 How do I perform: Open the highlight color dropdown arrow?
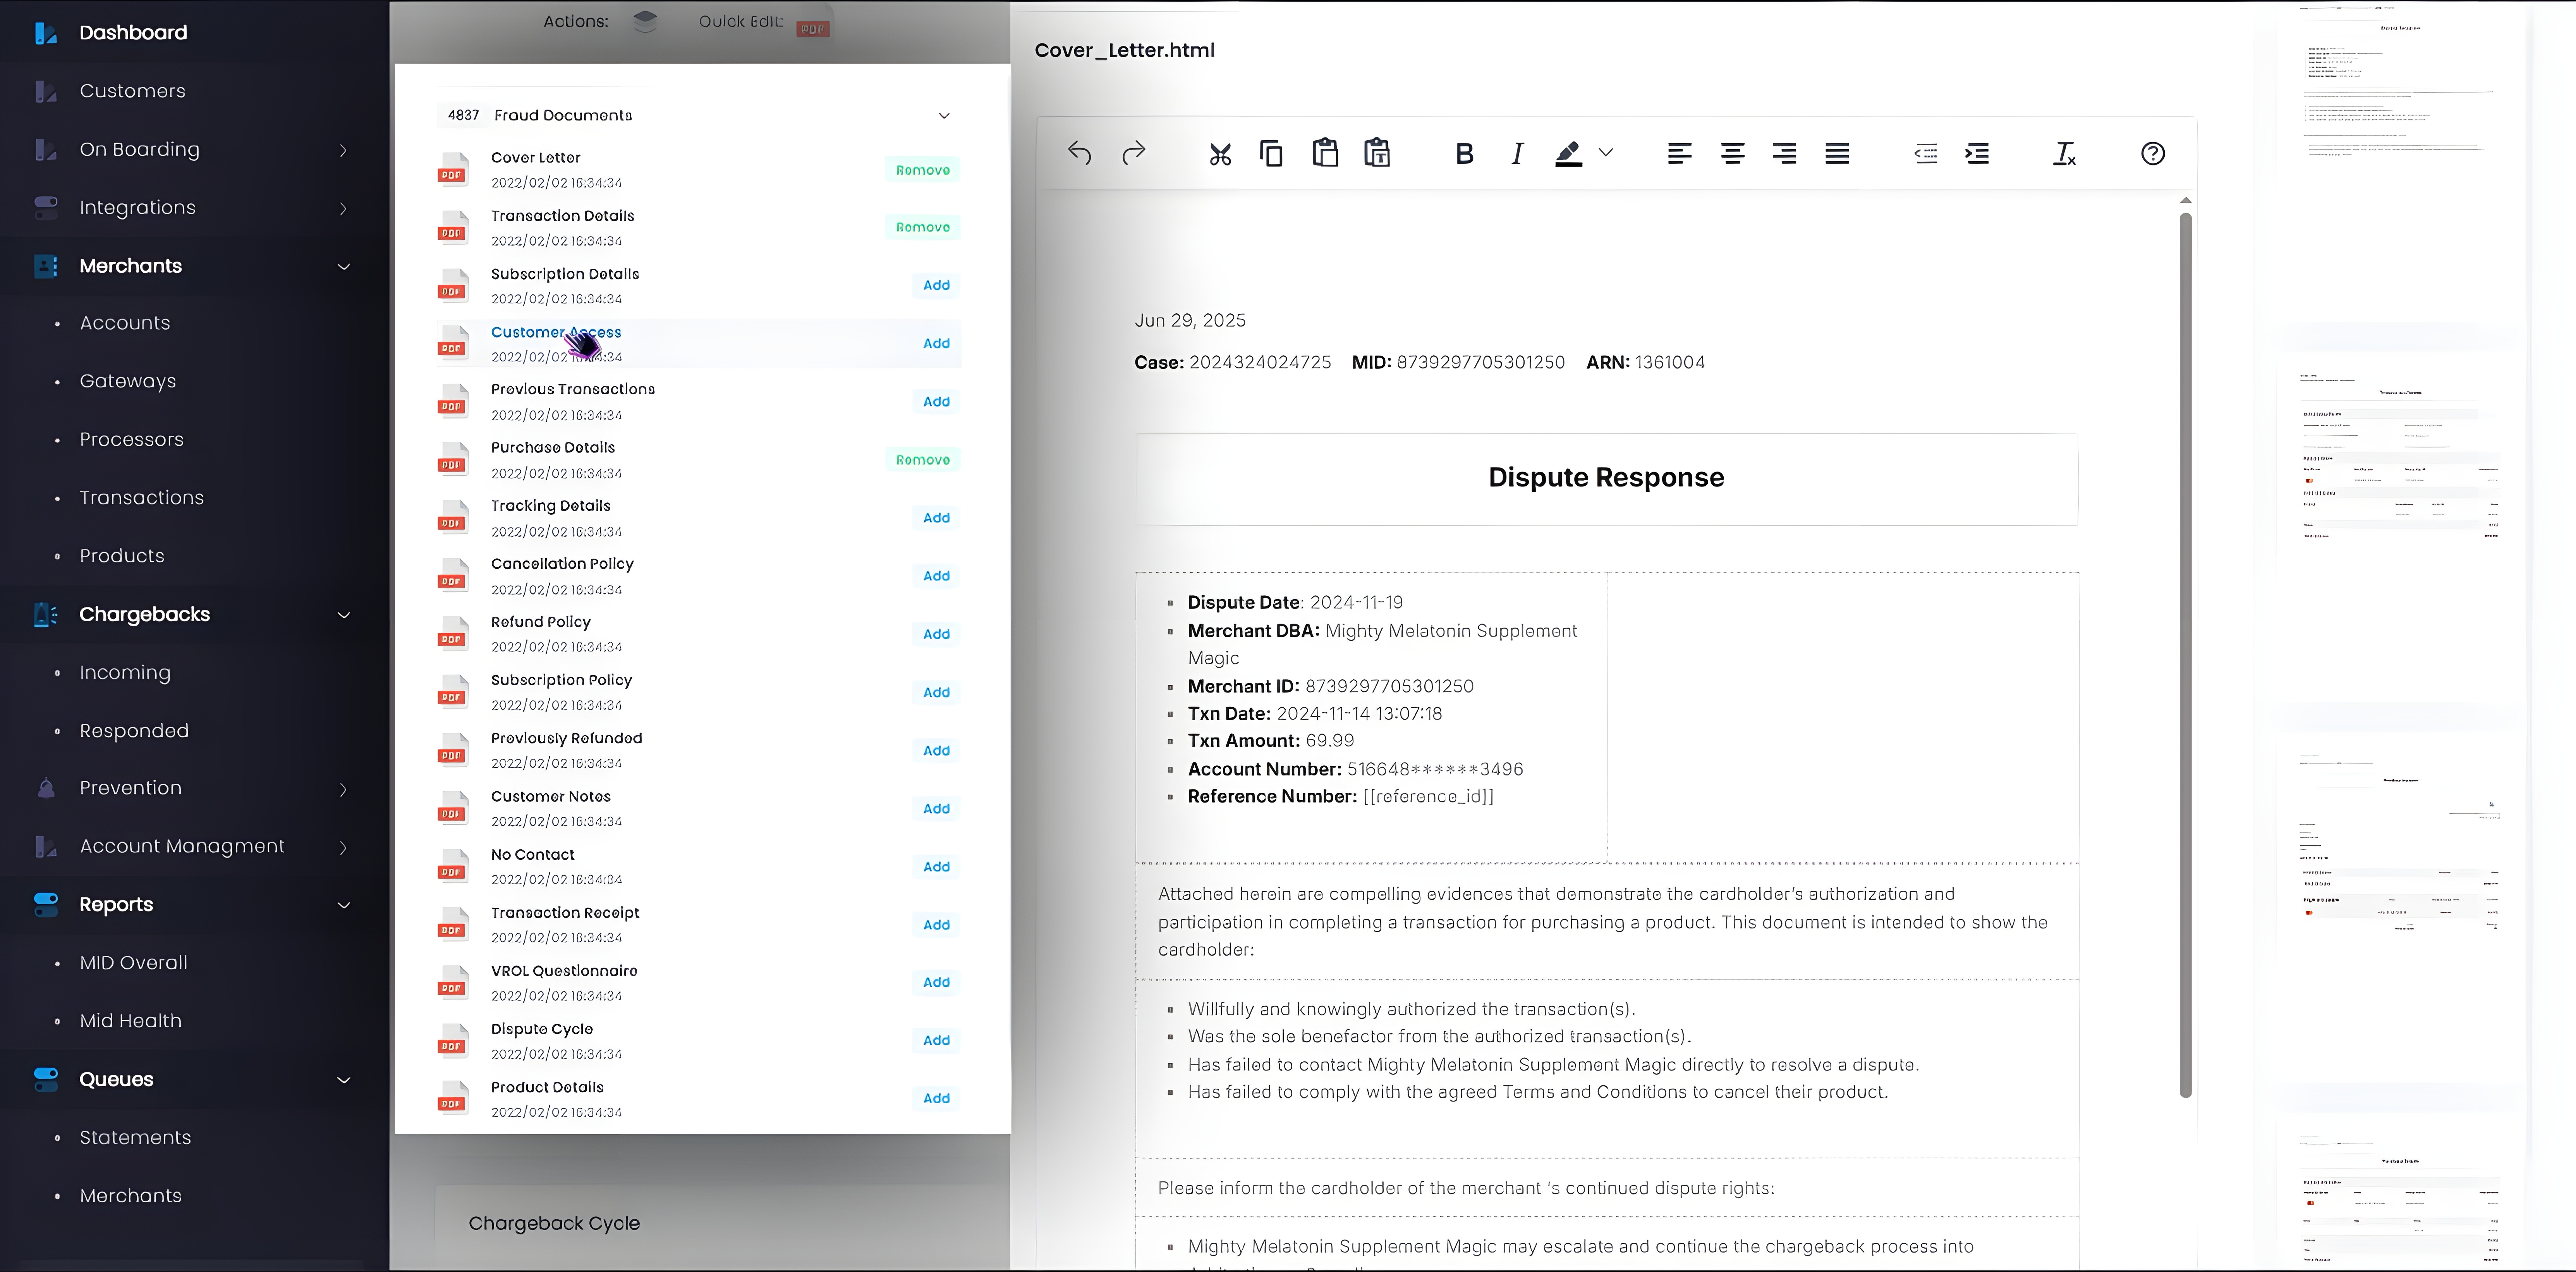1606,153
